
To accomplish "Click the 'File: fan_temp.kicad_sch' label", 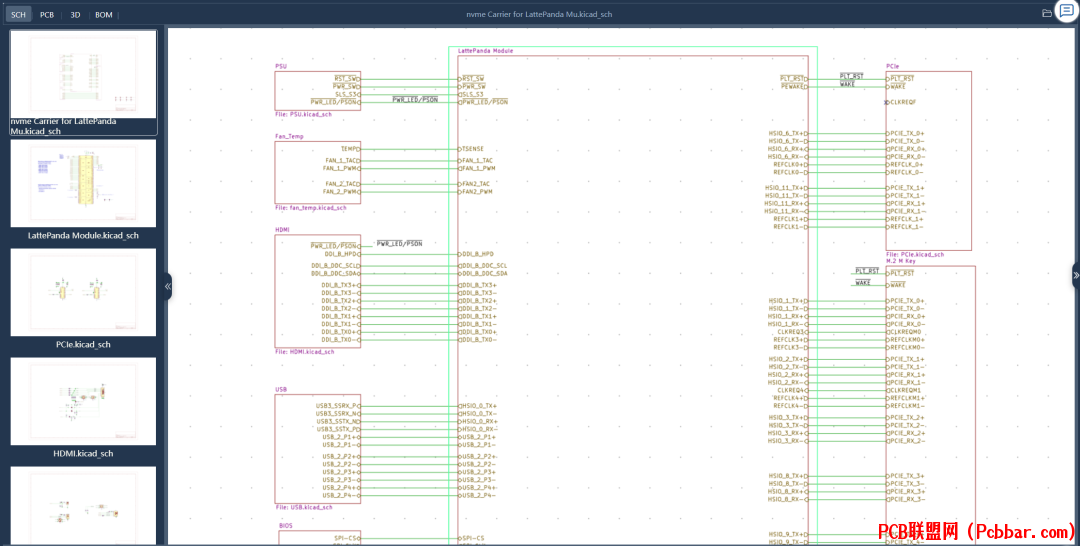I will [311, 207].
